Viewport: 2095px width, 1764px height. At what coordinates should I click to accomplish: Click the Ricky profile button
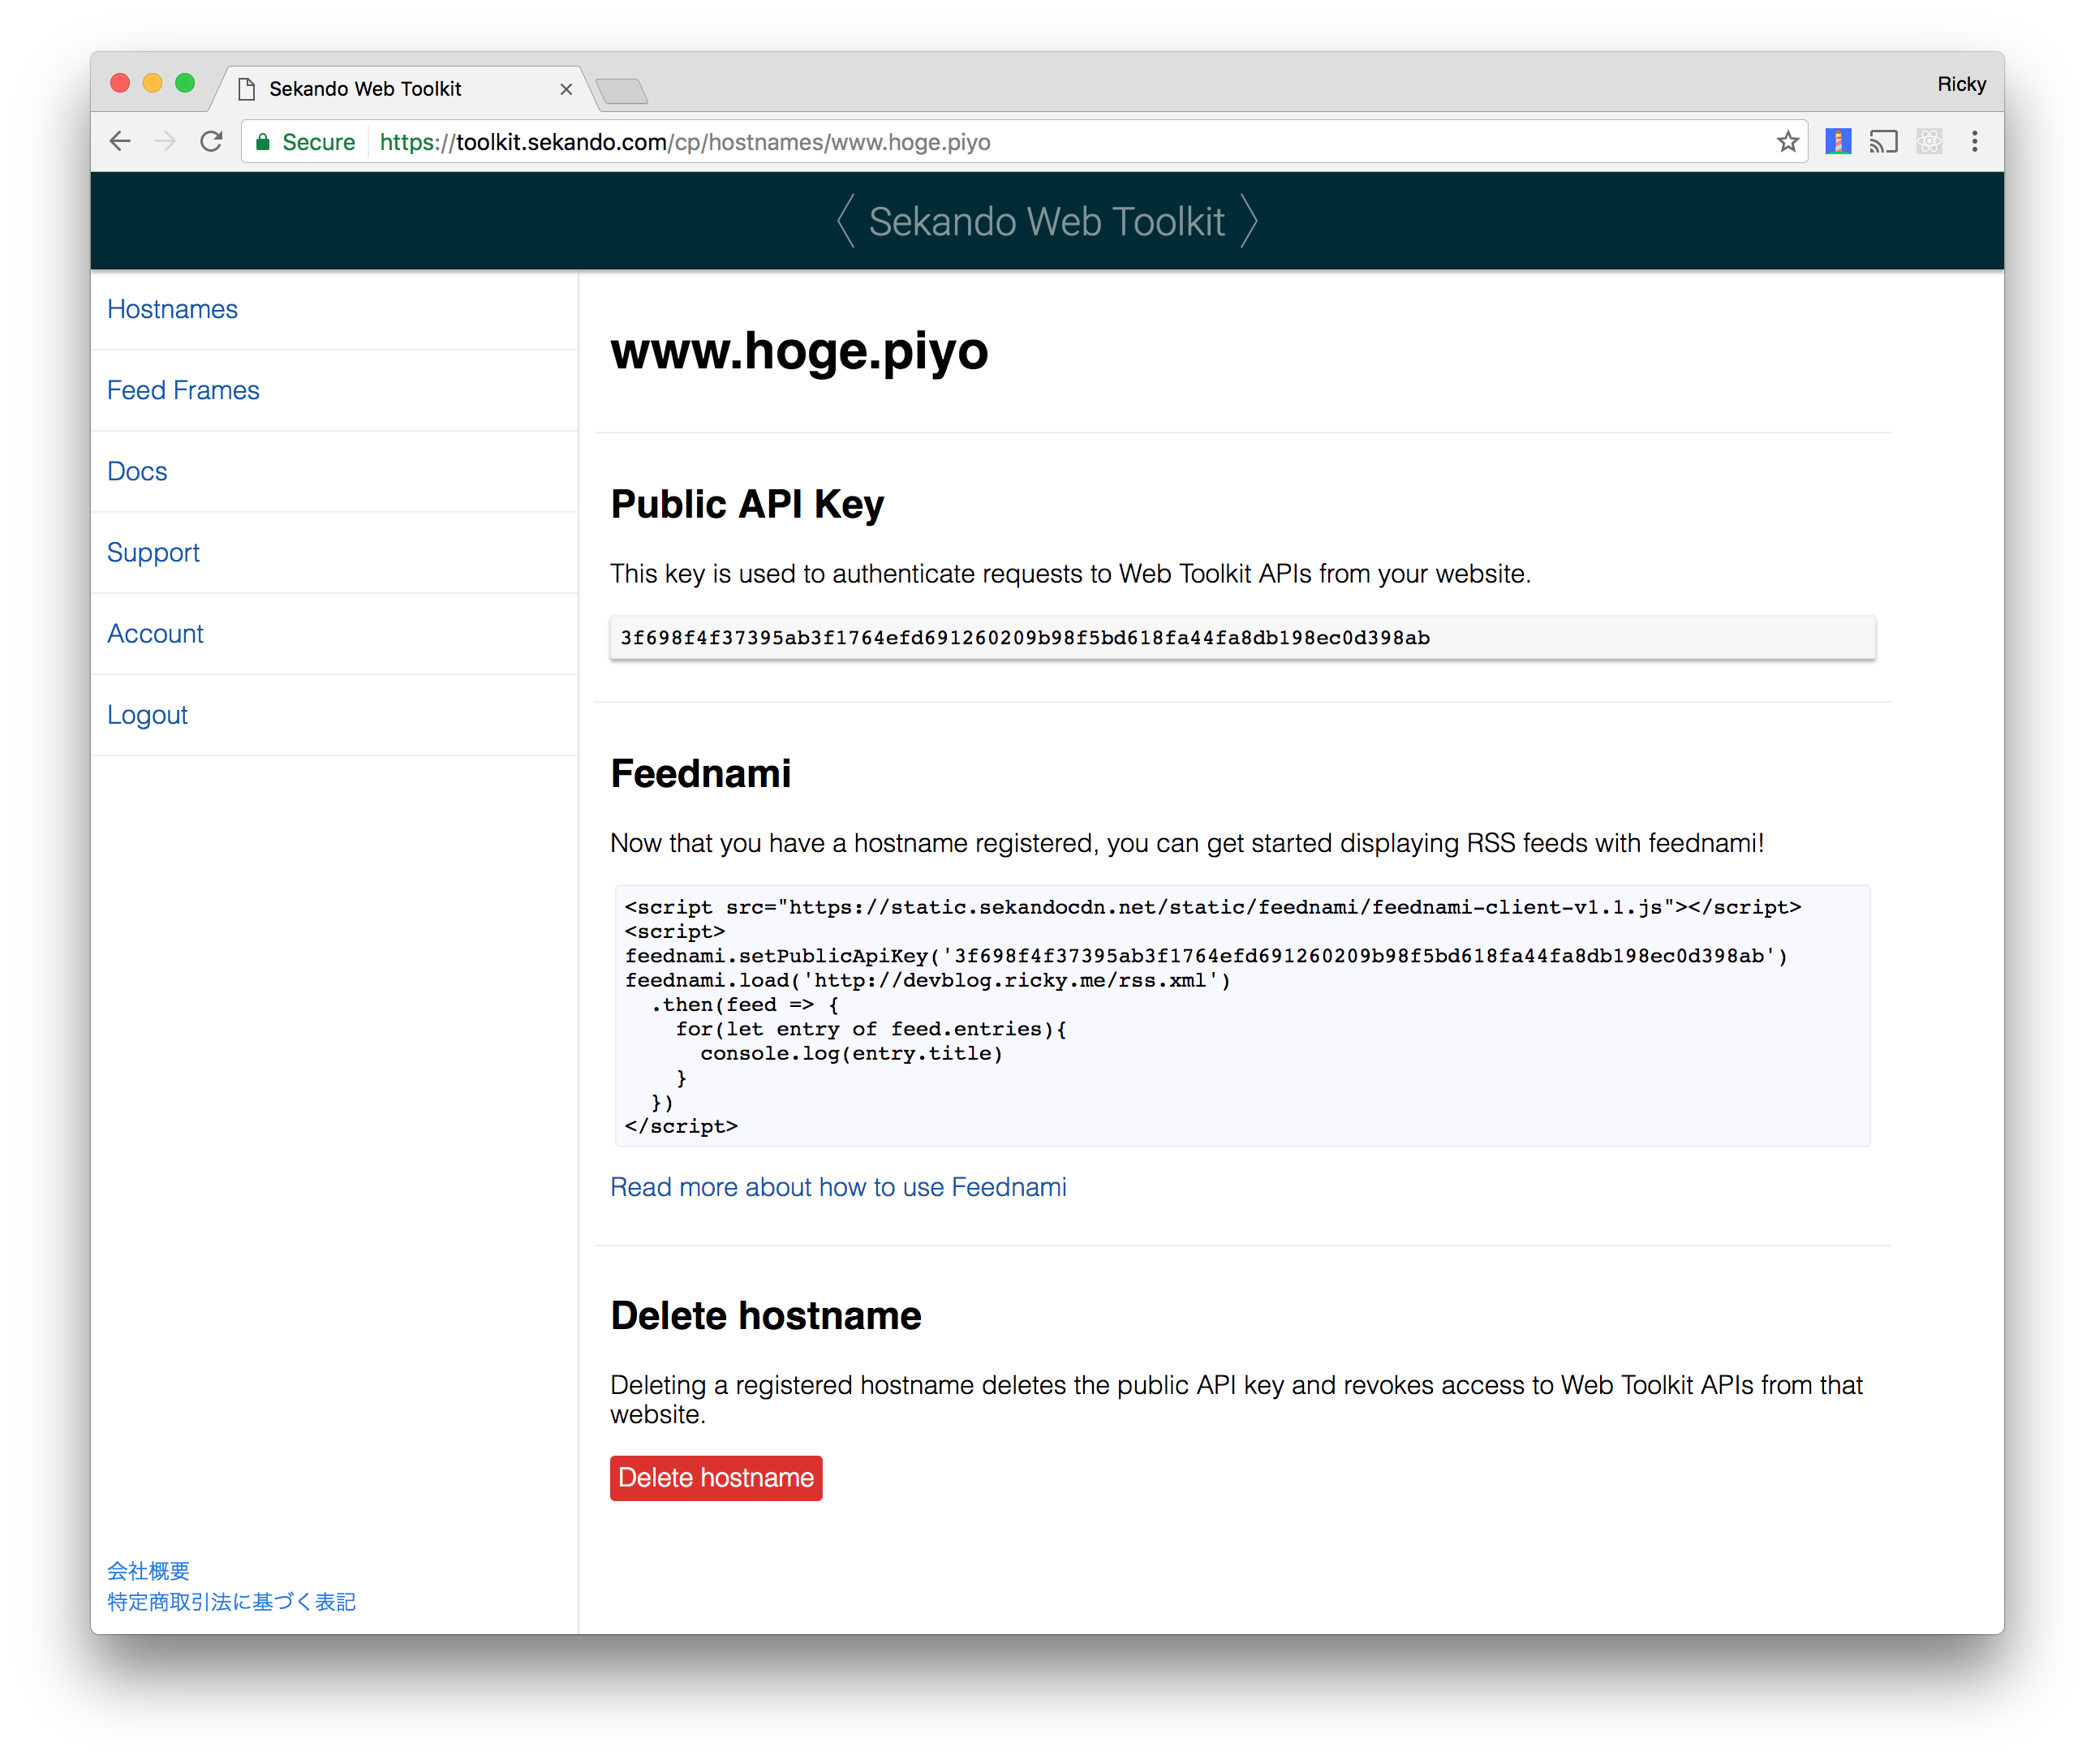tap(1961, 84)
